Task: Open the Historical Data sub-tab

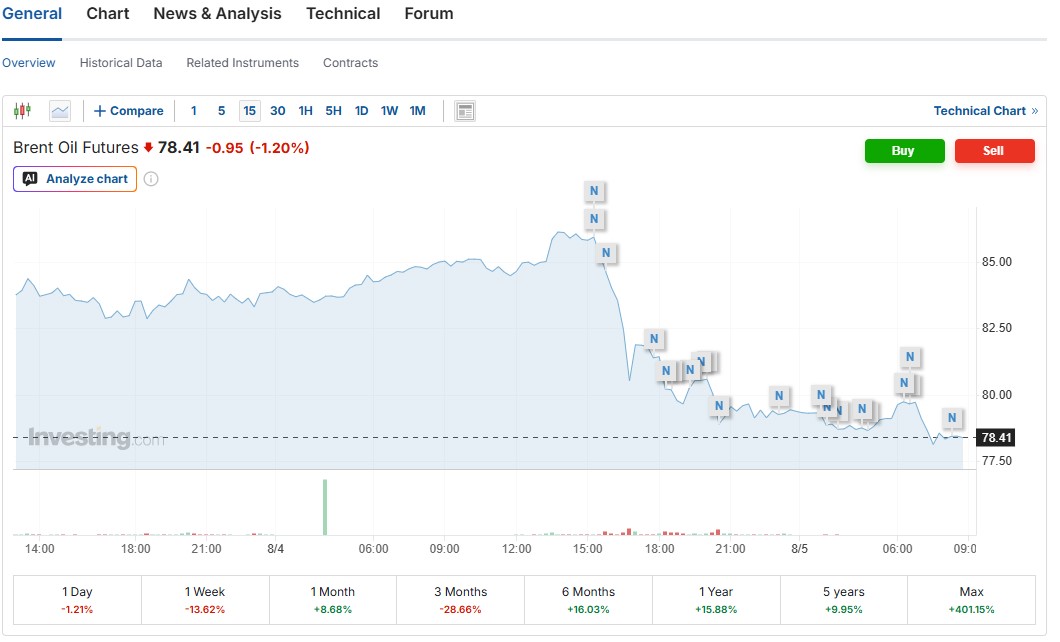Action: point(121,63)
